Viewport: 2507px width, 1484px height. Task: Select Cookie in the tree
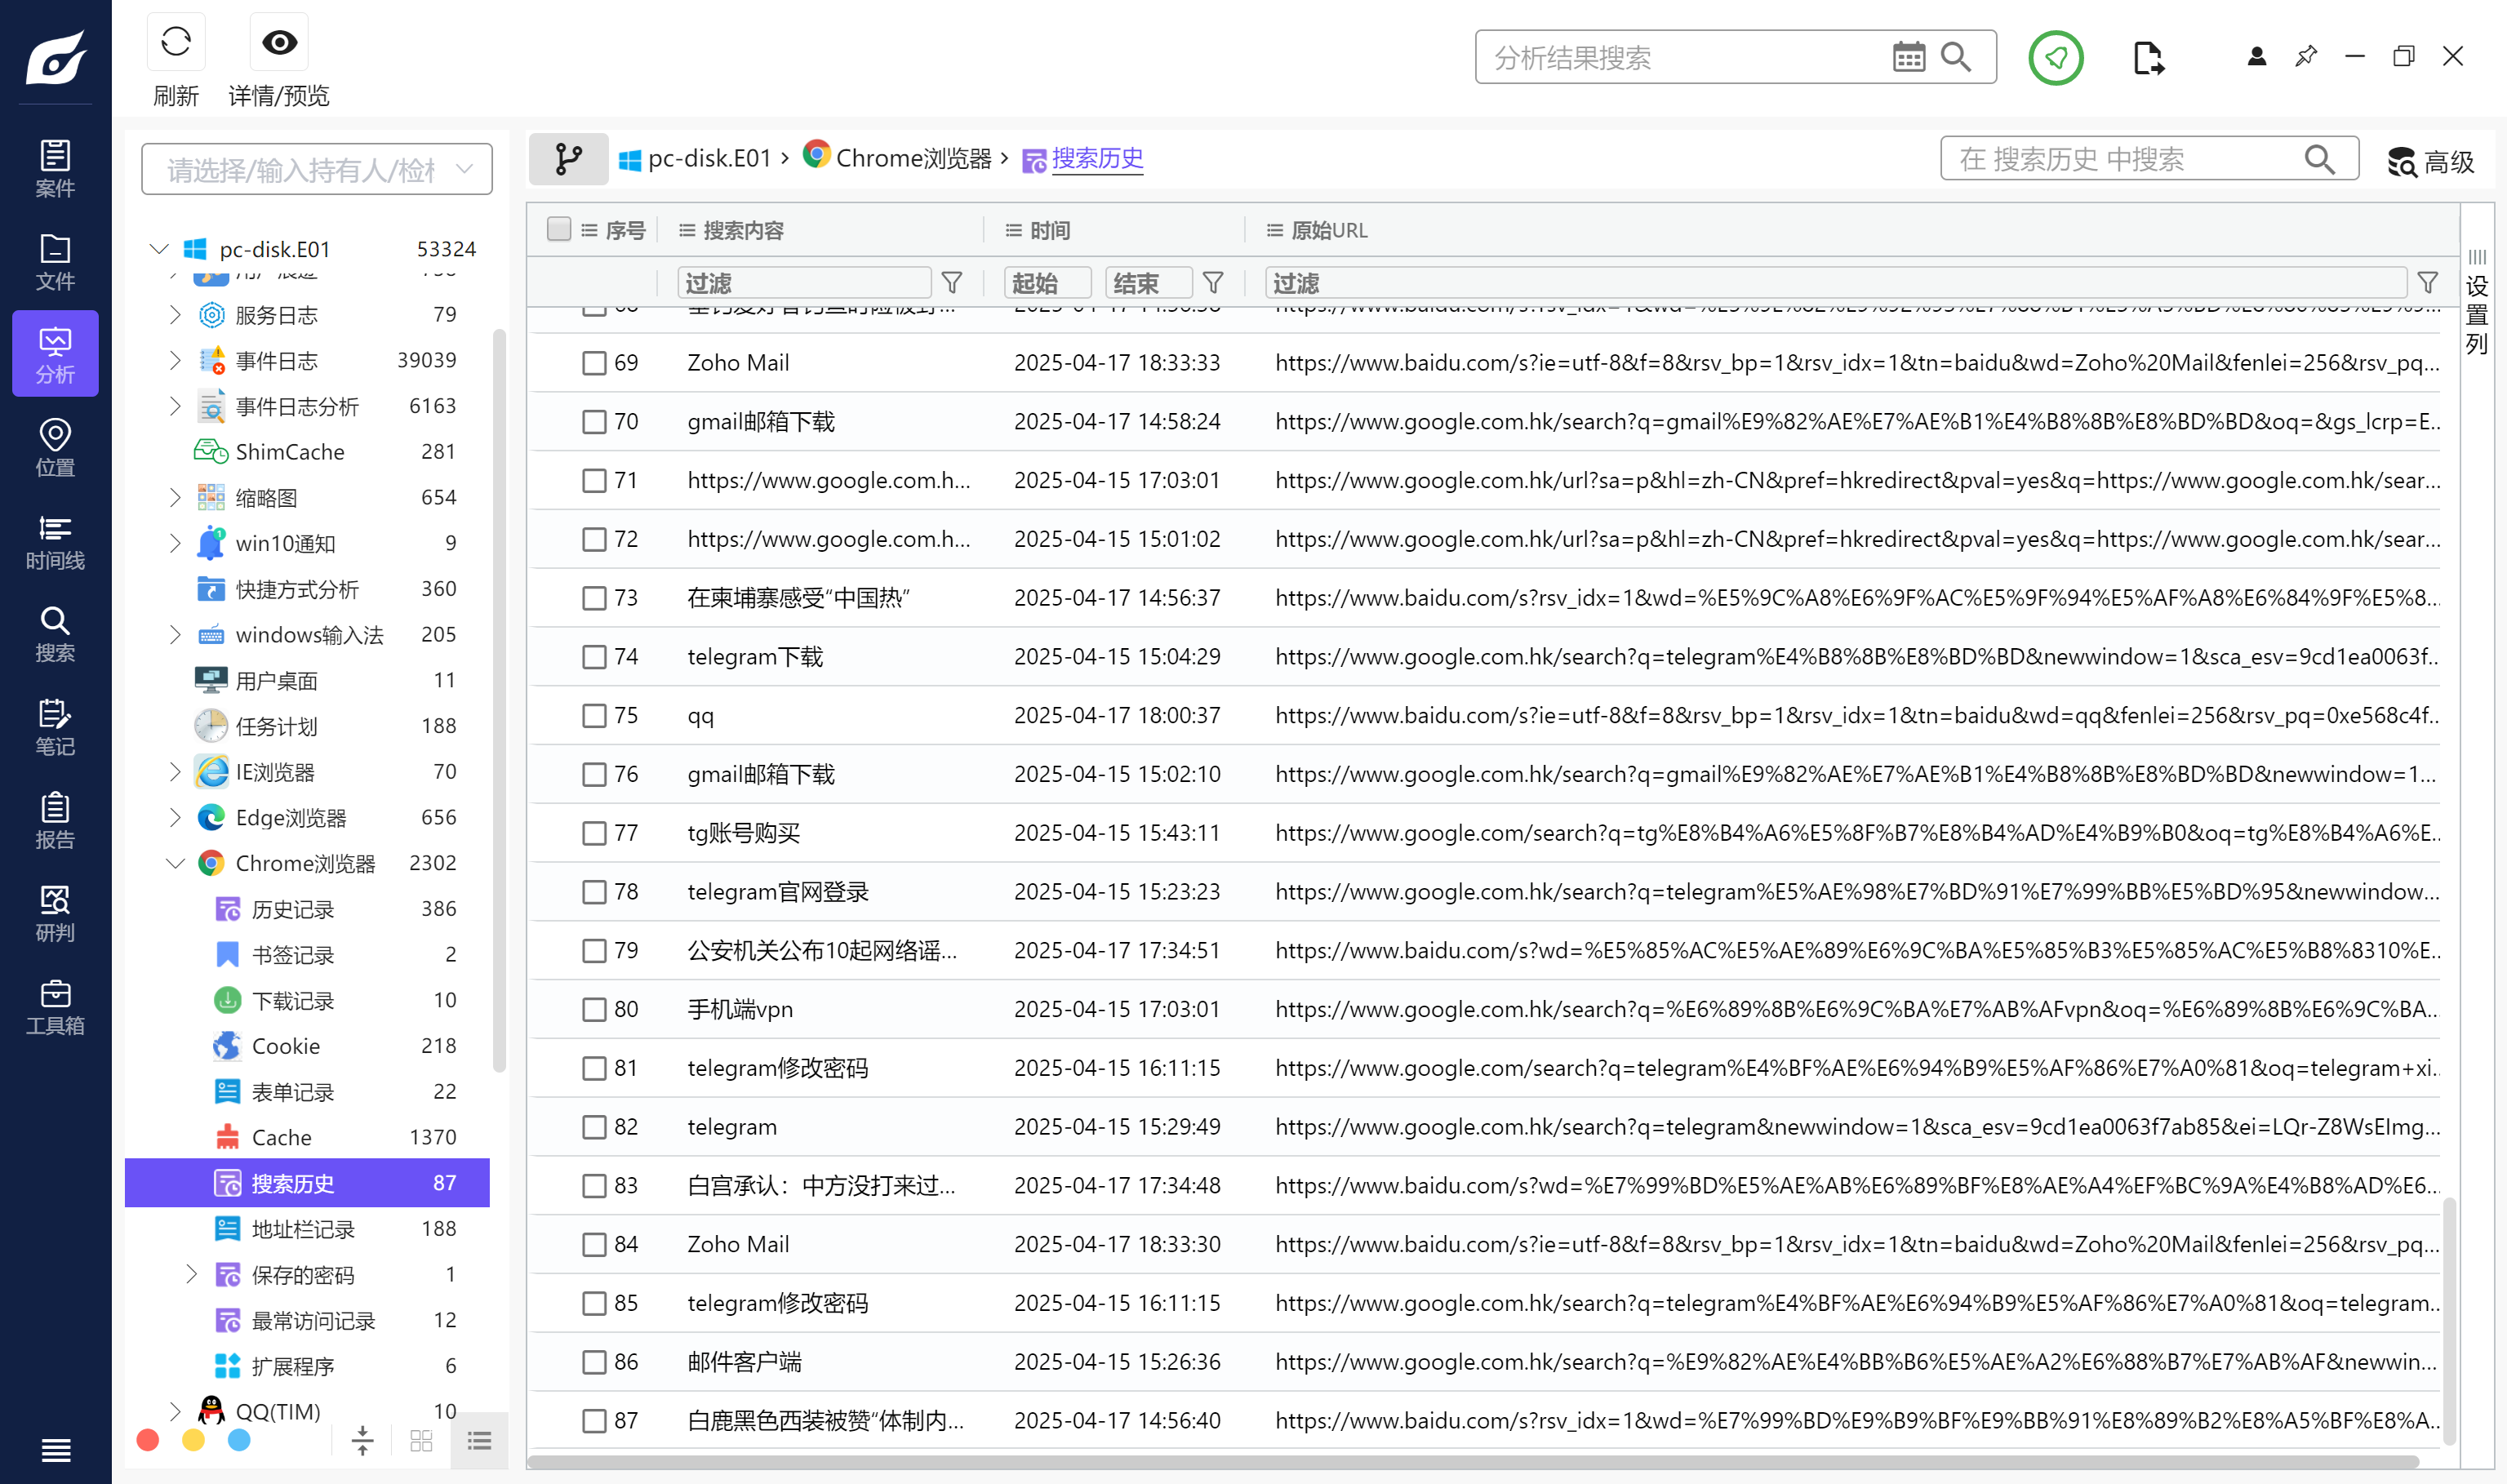(x=307, y=1045)
